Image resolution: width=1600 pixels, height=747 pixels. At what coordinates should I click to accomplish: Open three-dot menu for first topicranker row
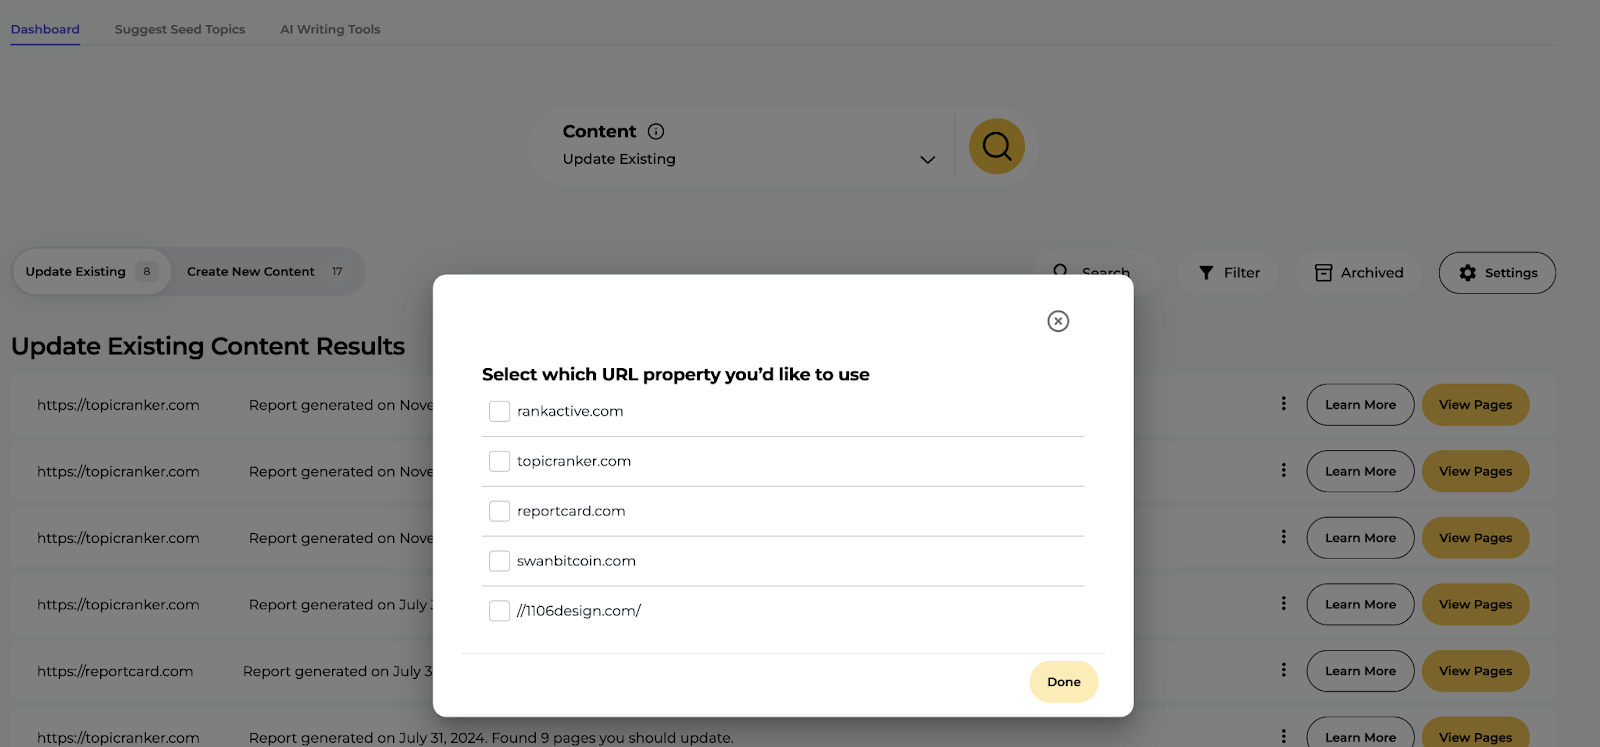(1284, 404)
